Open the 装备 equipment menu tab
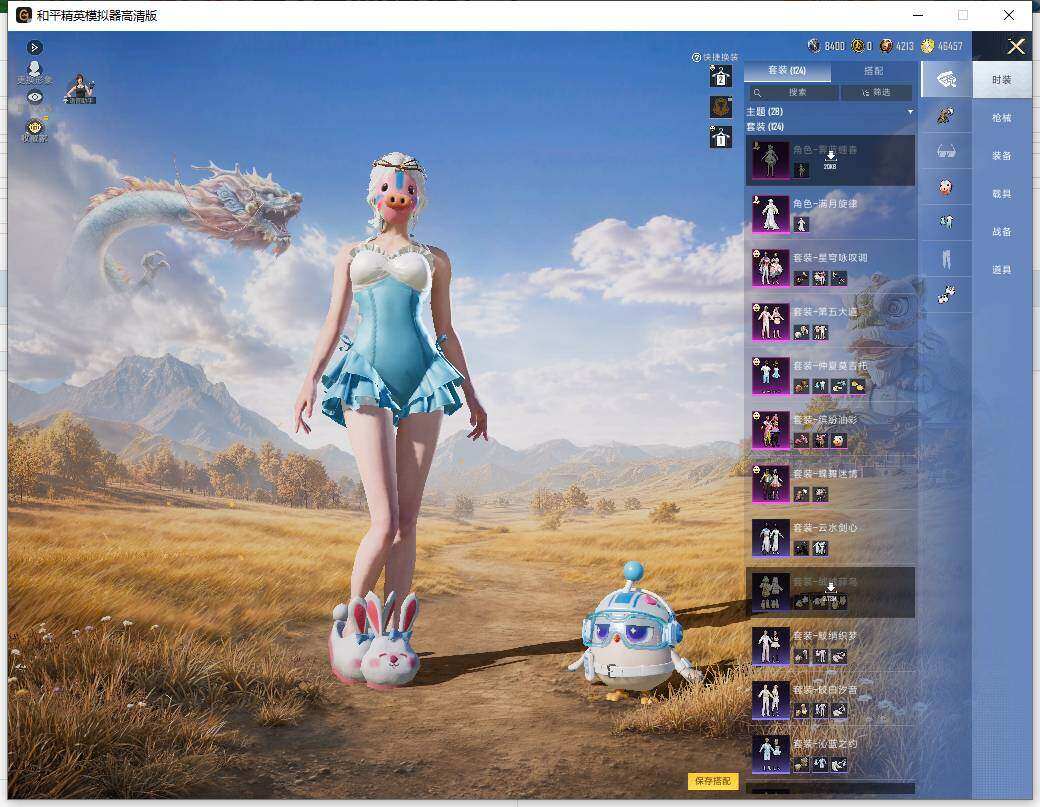Viewport: 1040px width, 807px height. (1002, 155)
